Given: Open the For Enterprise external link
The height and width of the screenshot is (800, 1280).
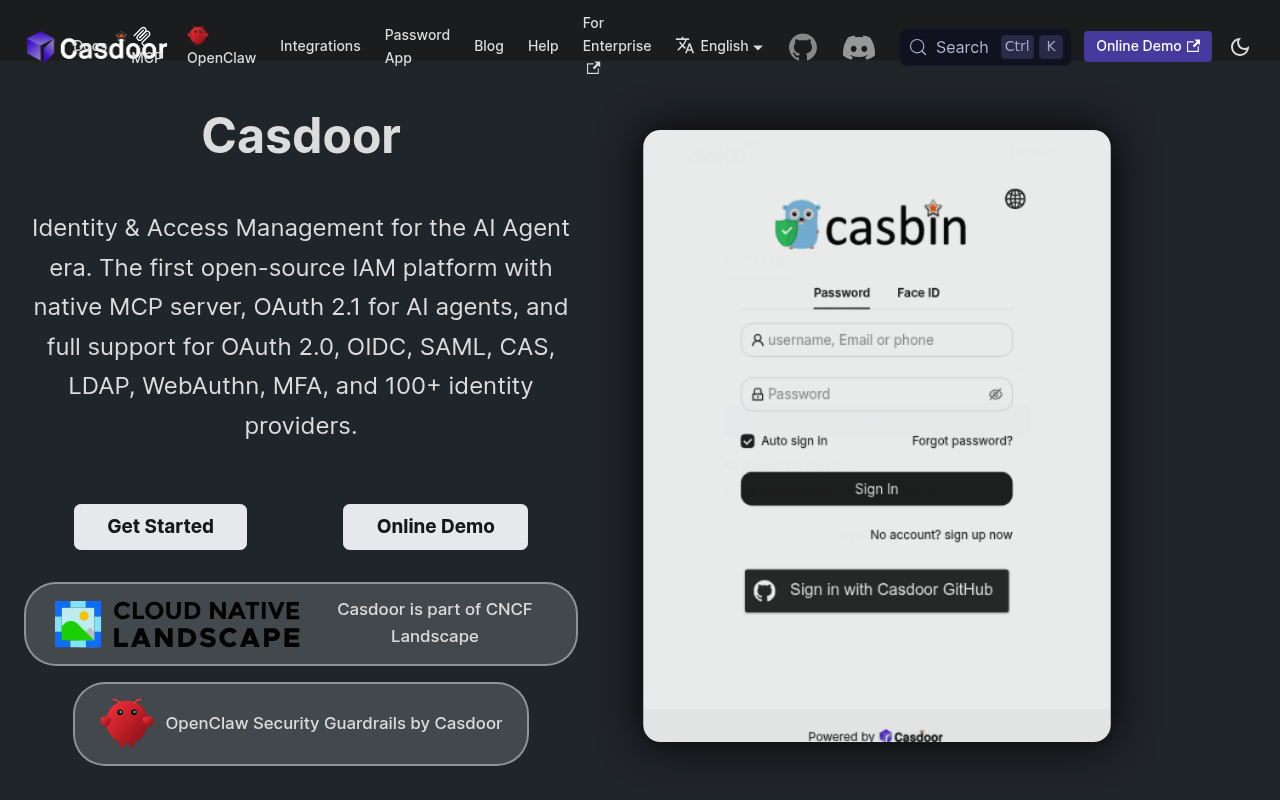Looking at the screenshot, I should click(x=617, y=46).
